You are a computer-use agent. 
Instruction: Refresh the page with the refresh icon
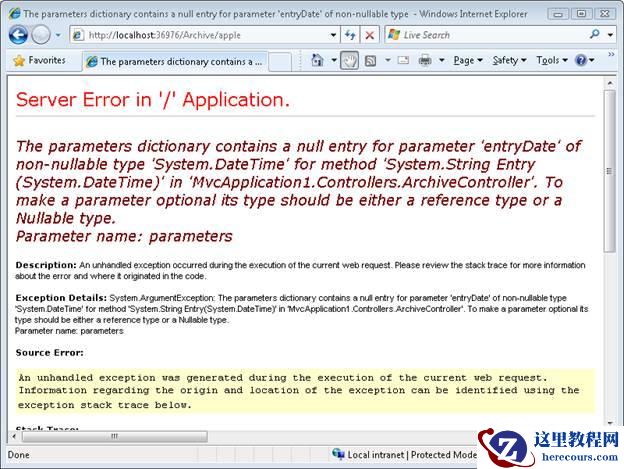tap(350, 35)
